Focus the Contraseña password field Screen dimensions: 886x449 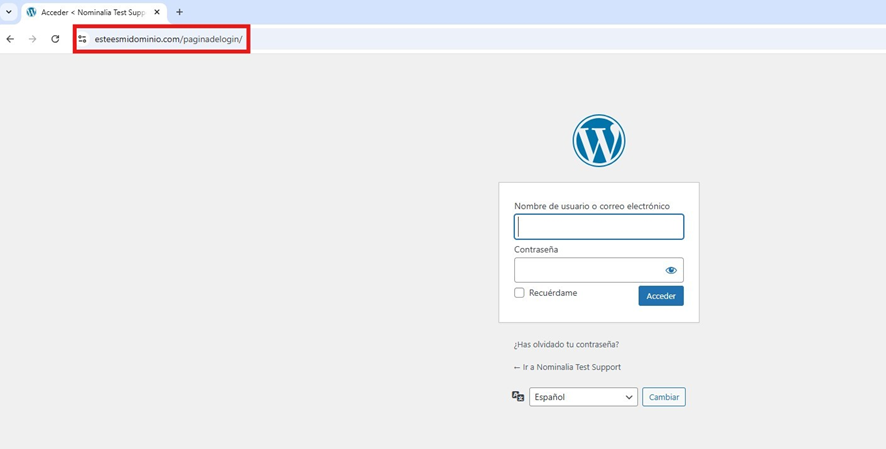pyautogui.click(x=598, y=270)
